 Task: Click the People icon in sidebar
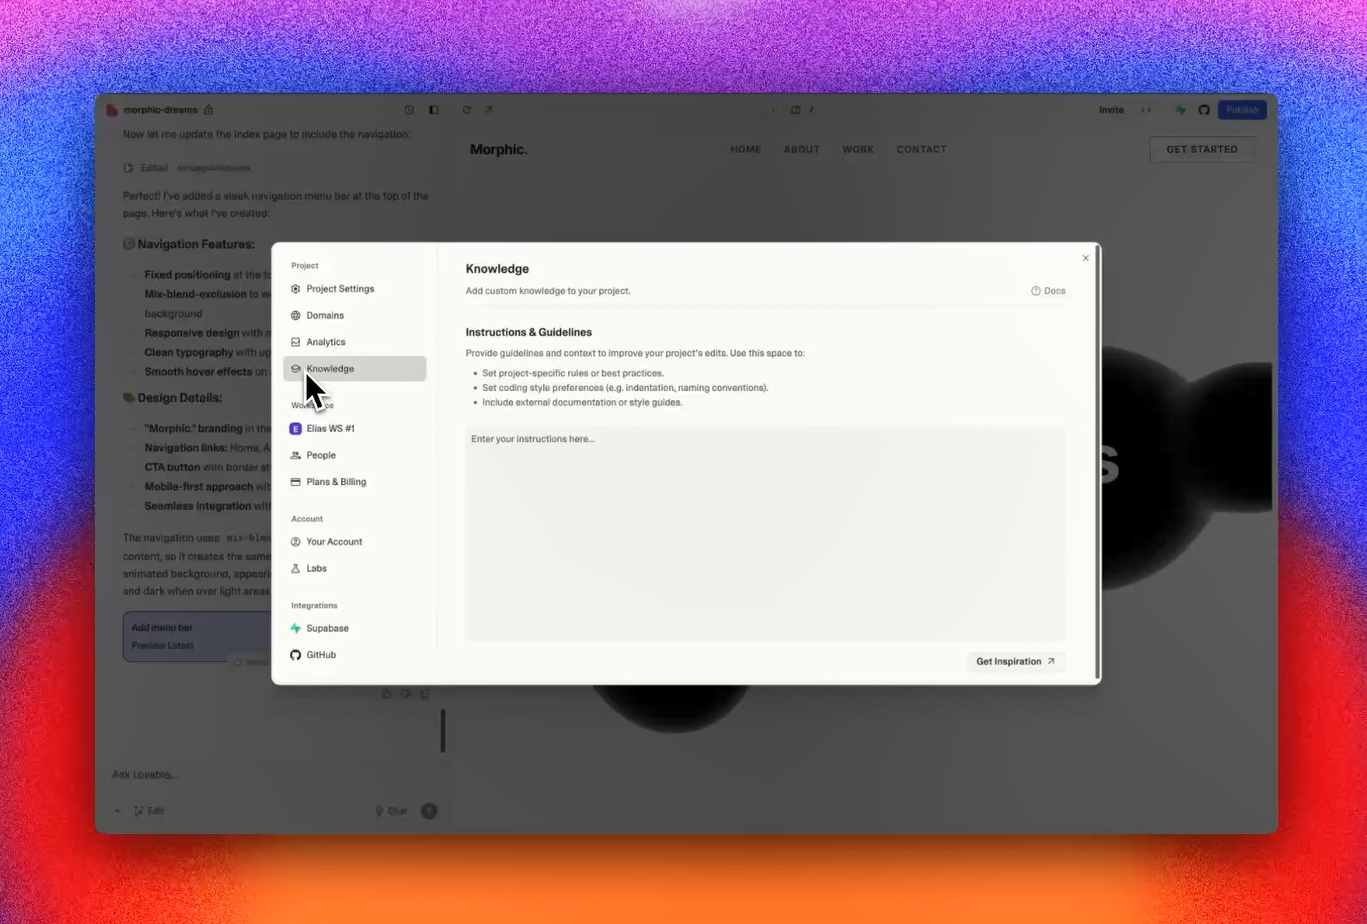coord(296,455)
